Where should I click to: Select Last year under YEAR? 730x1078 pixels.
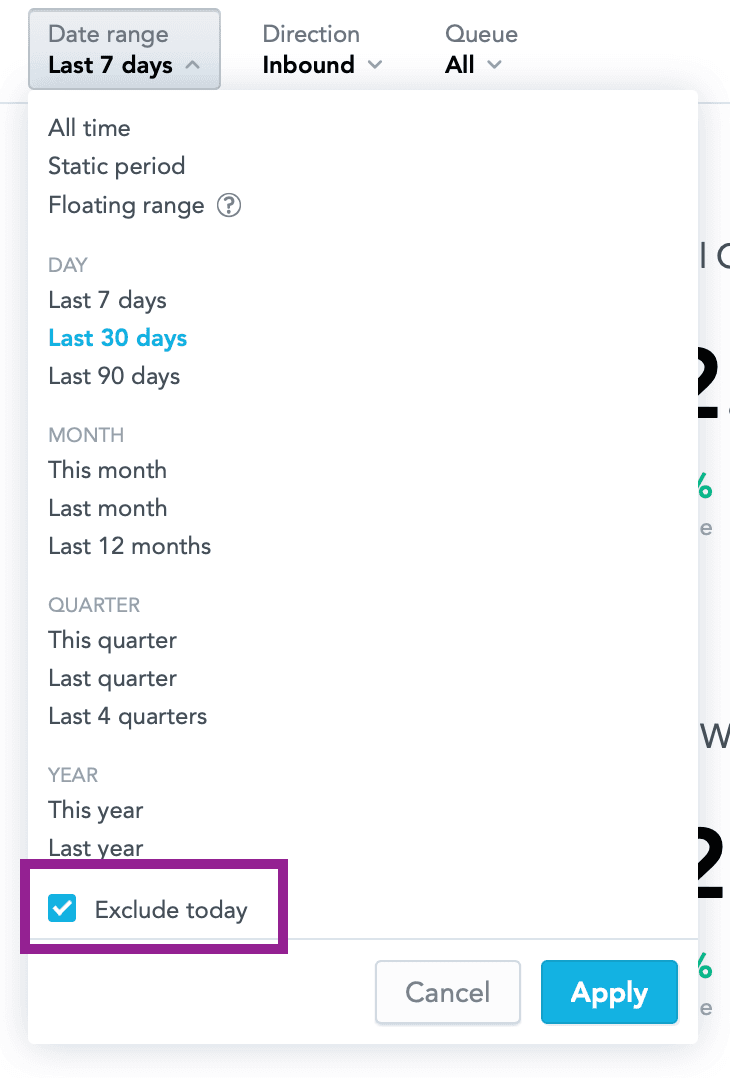tap(95, 847)
